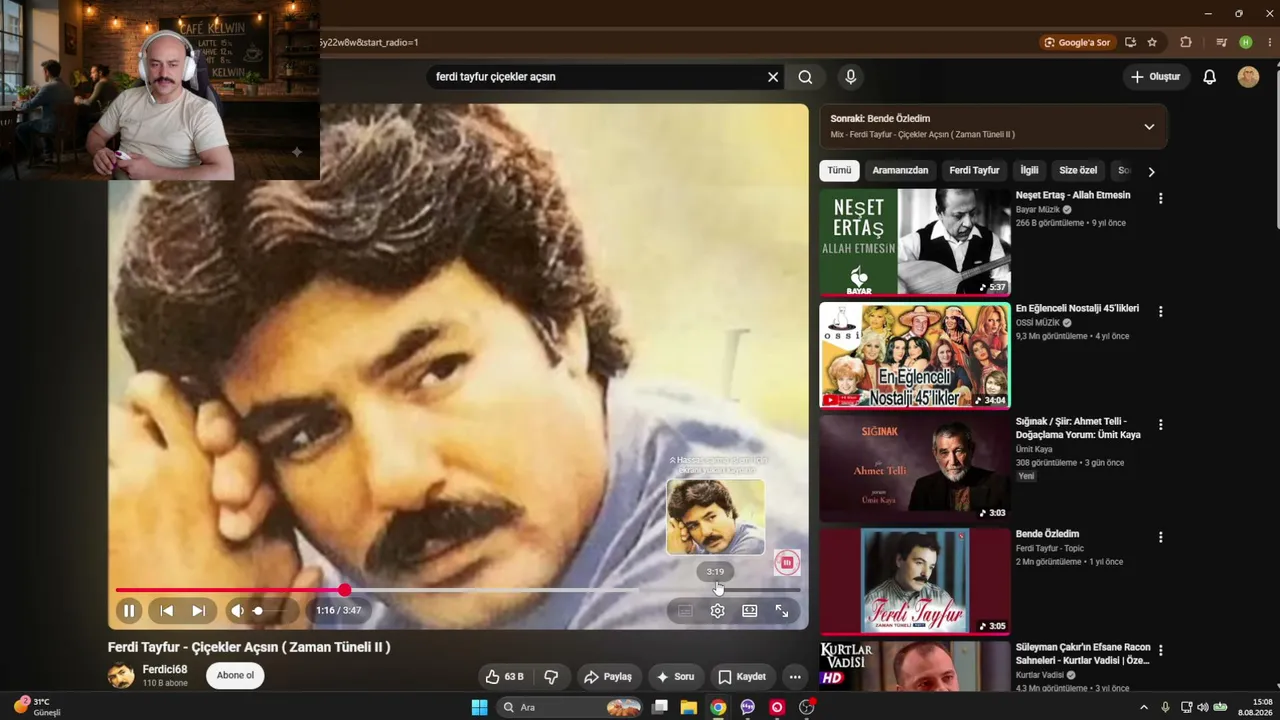Select the Tümü filter chip
Image resolution: width=1280 pixels, height=720 pixels.
tap(839, 170)
